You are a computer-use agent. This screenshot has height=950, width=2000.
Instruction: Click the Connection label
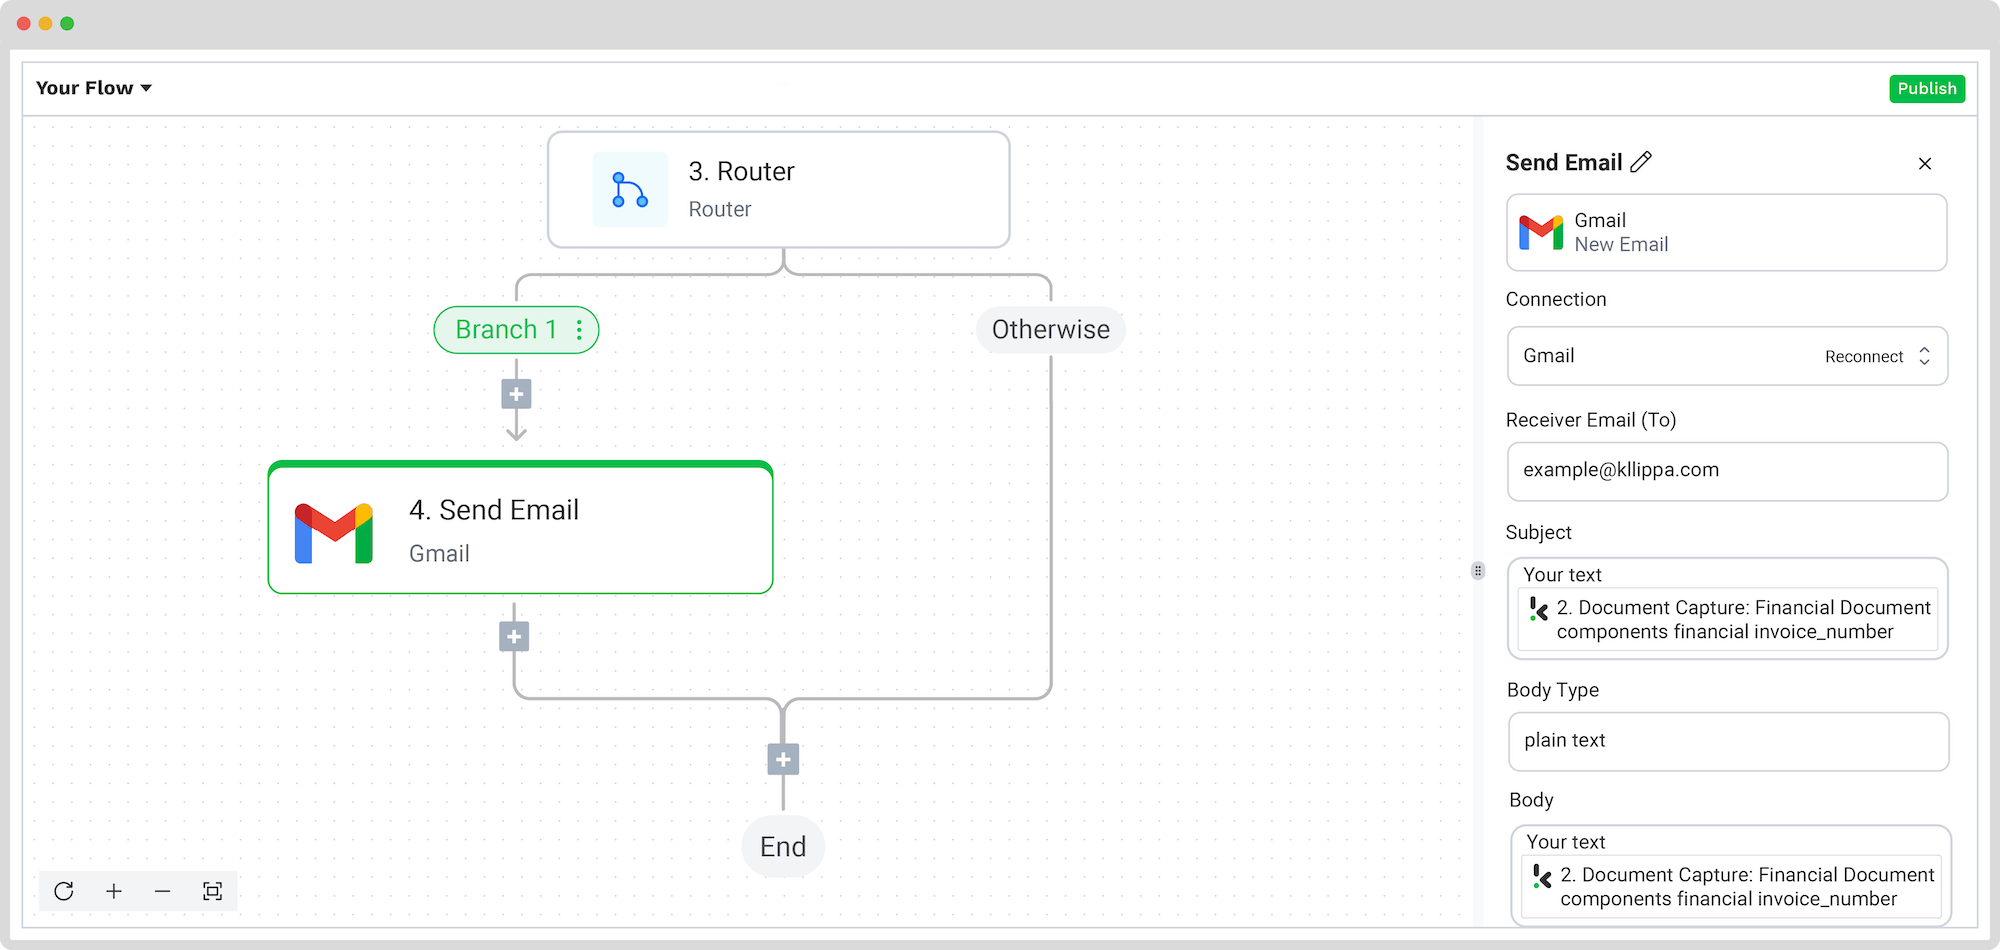click(1556, 299)
